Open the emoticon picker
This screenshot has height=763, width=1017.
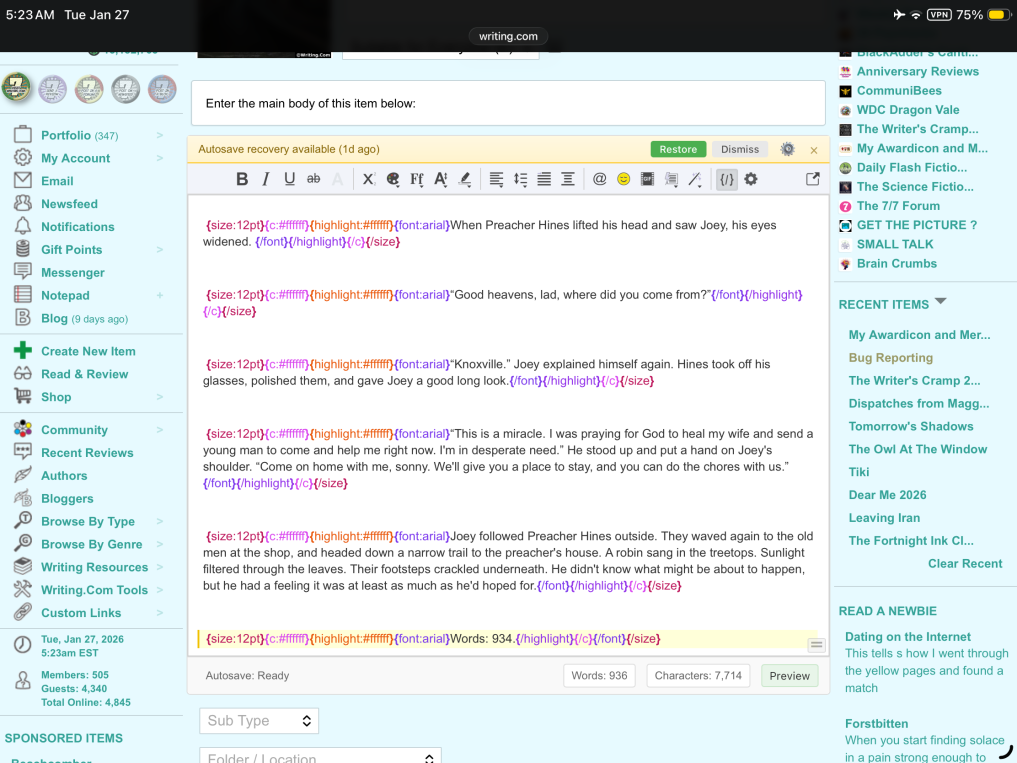pyautogui.click(x=624, y=179)
